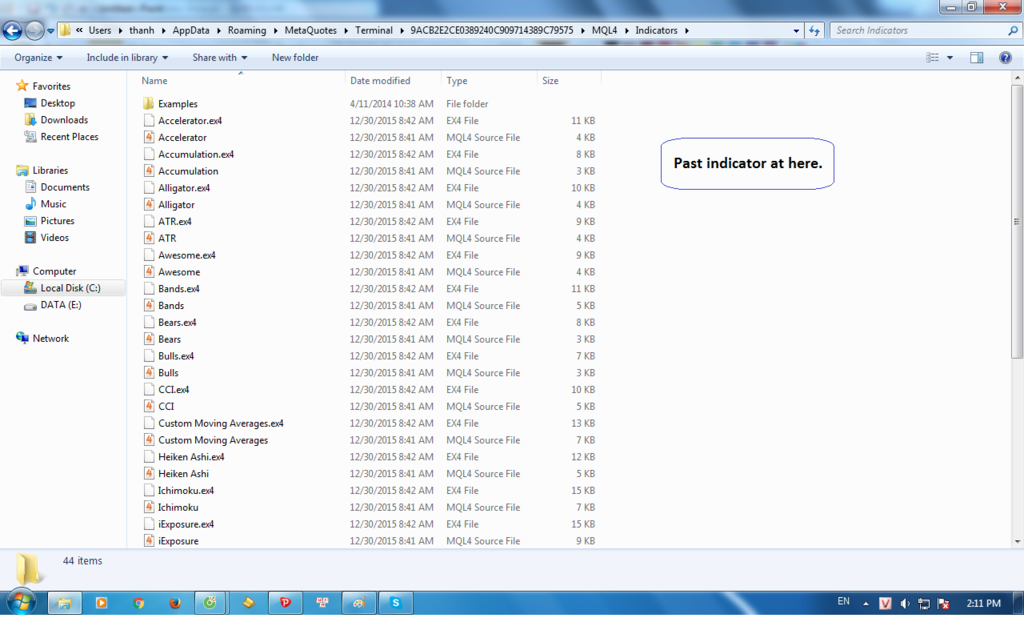Show hidden system tray icons arrow
This screenshot has height=618, width=1024.
866,604
